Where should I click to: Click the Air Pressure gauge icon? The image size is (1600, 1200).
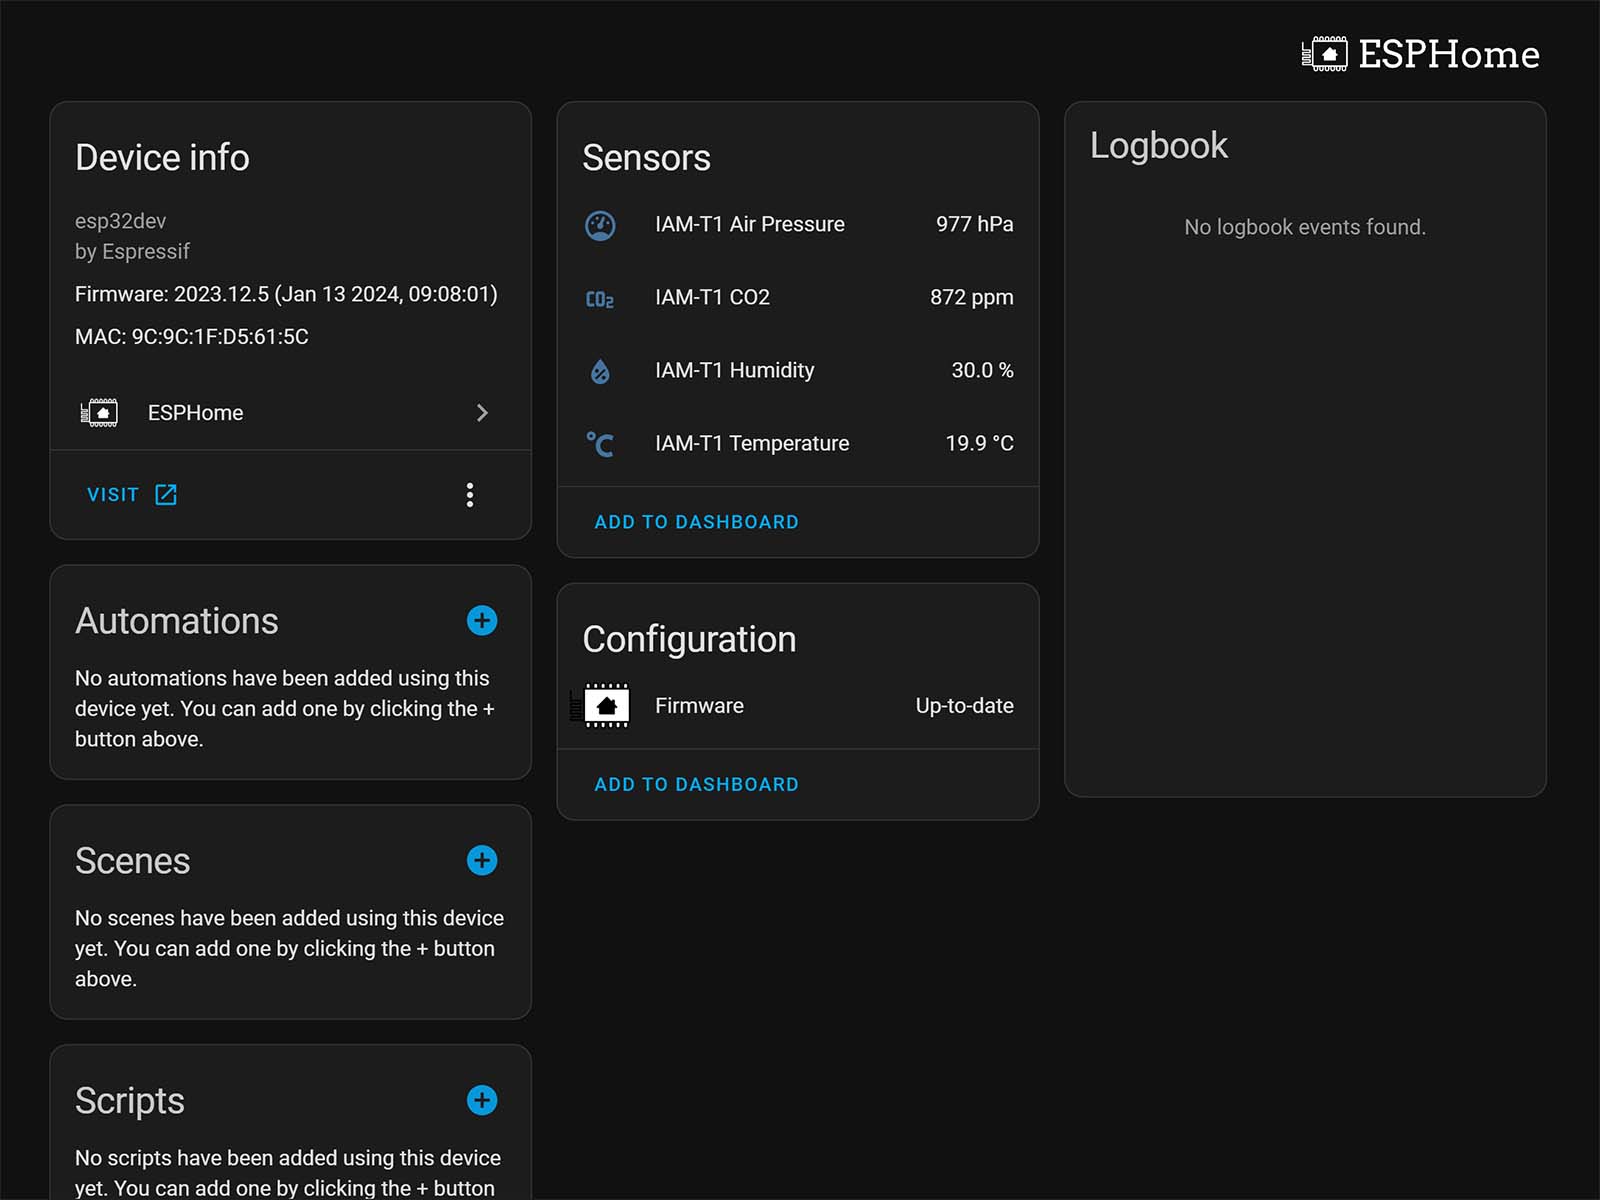600,225
